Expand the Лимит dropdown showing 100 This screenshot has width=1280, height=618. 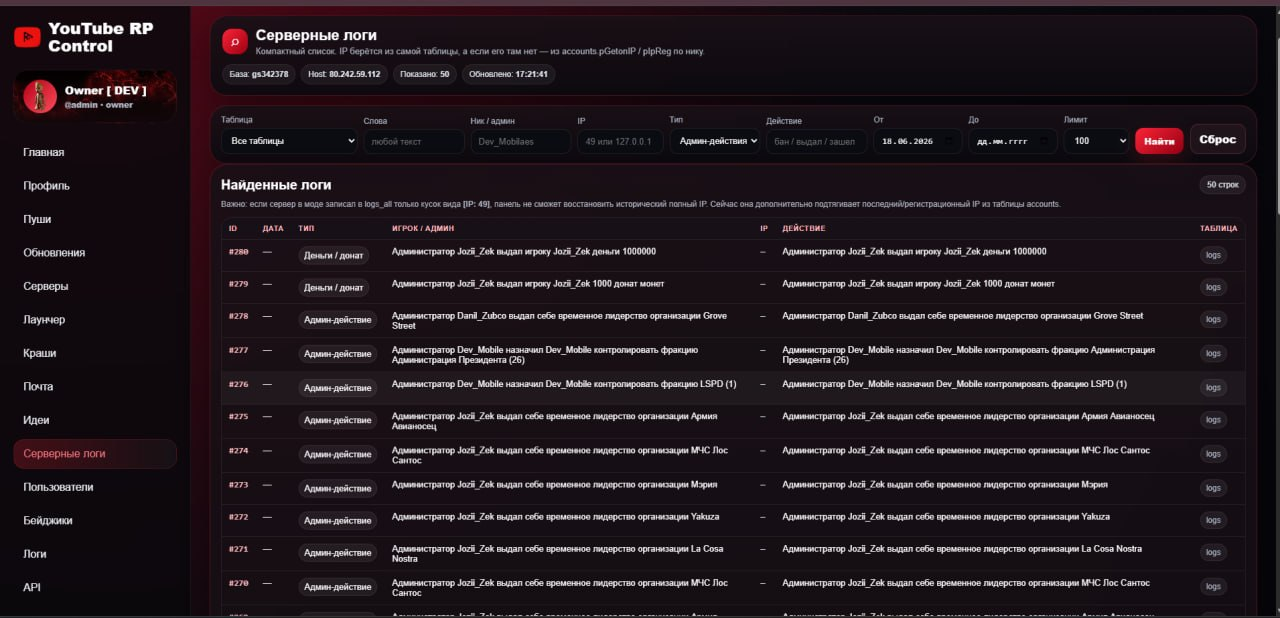(1096, 142)
